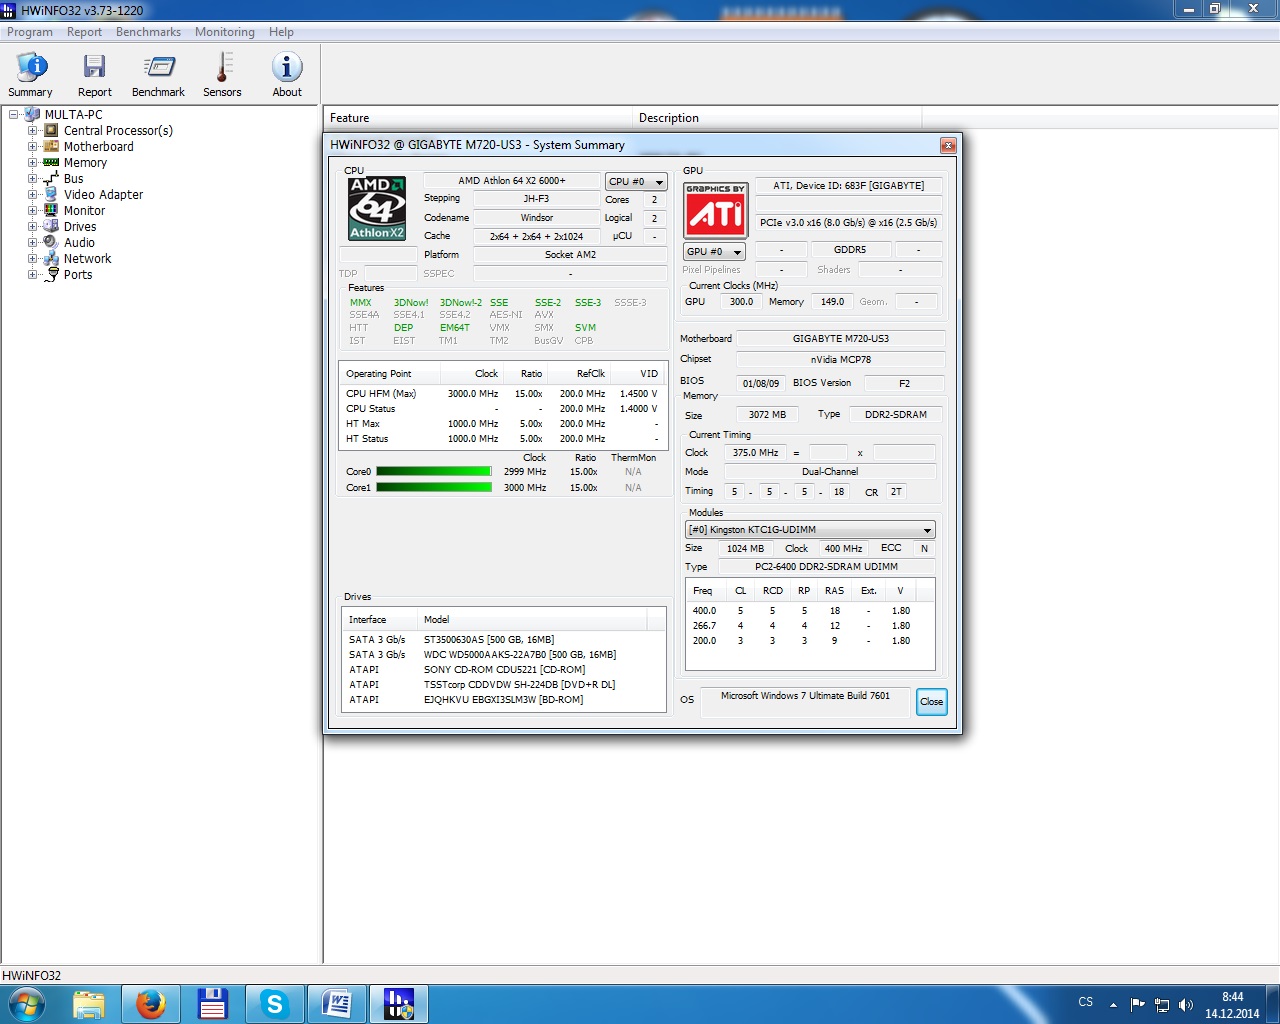Image resolution: width=1280 pixels, height=1024 pixels.
Task: Click the Video Adapter tree icon
Action: (x=51, y=194)
